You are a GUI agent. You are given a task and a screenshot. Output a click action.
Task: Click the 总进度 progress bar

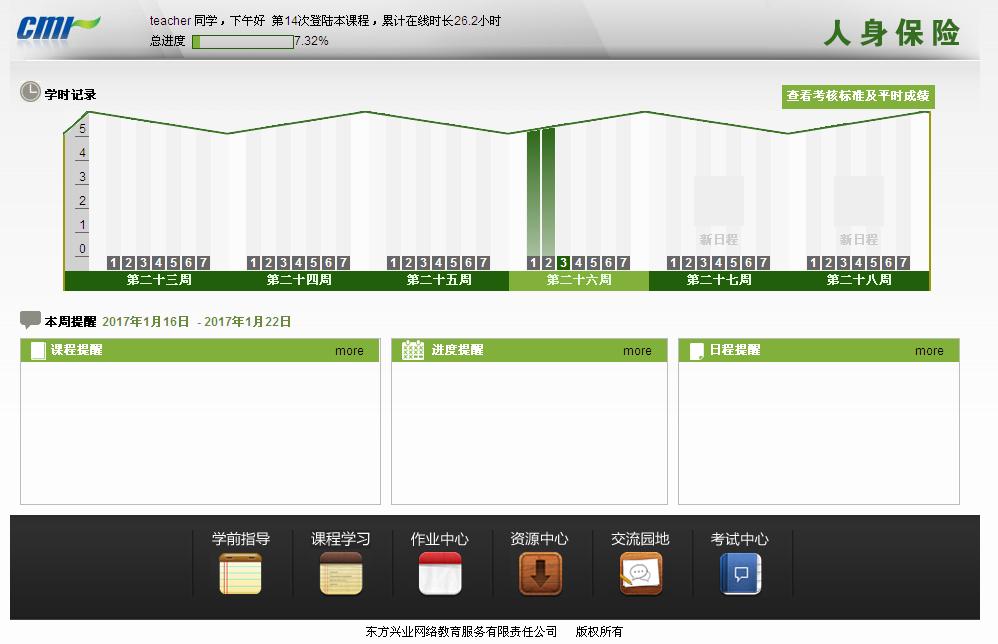[x=242, y=42]
